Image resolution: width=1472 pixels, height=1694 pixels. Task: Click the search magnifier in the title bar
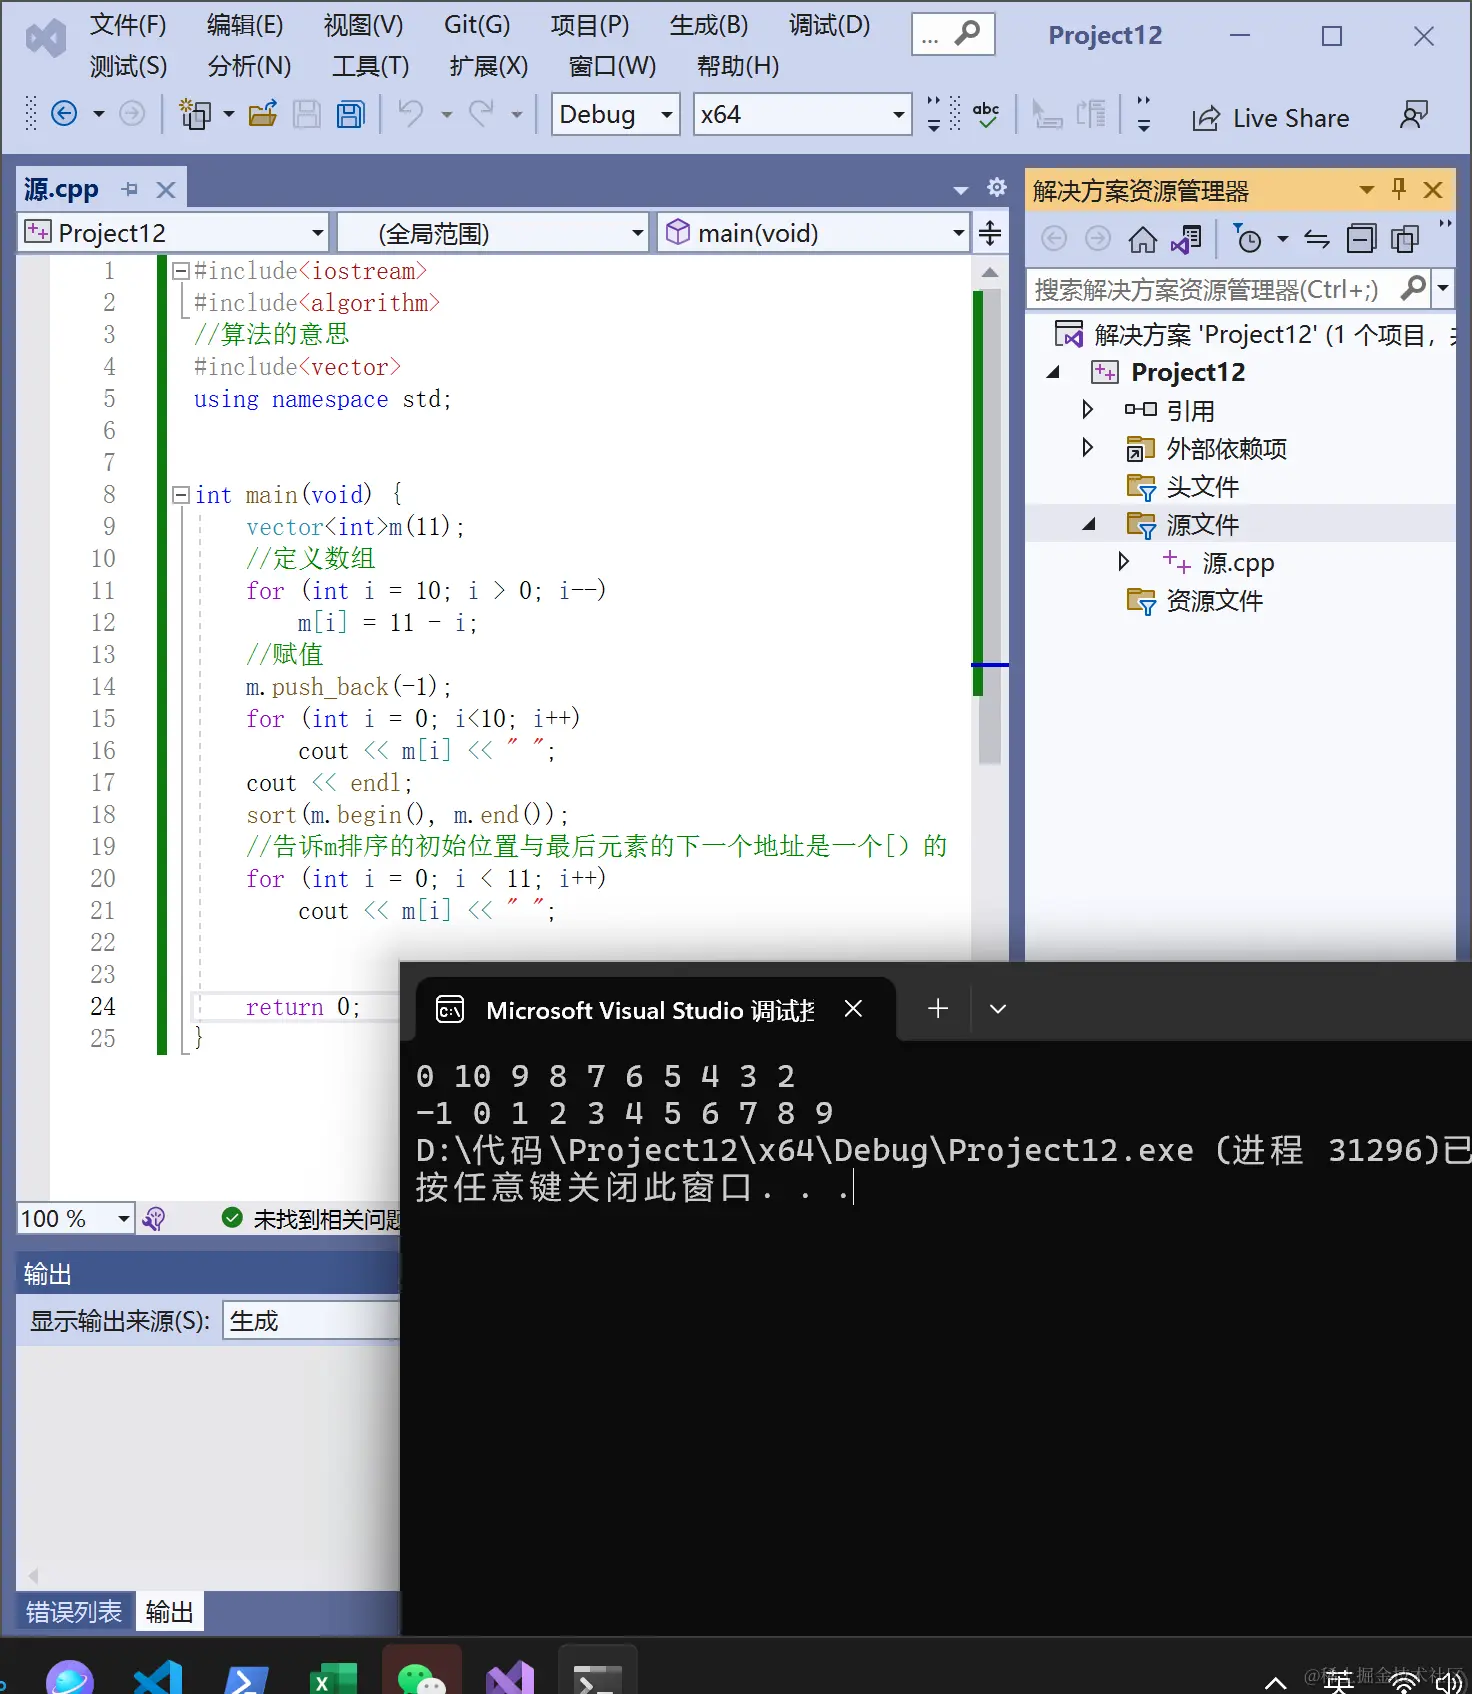coord(967,34)
